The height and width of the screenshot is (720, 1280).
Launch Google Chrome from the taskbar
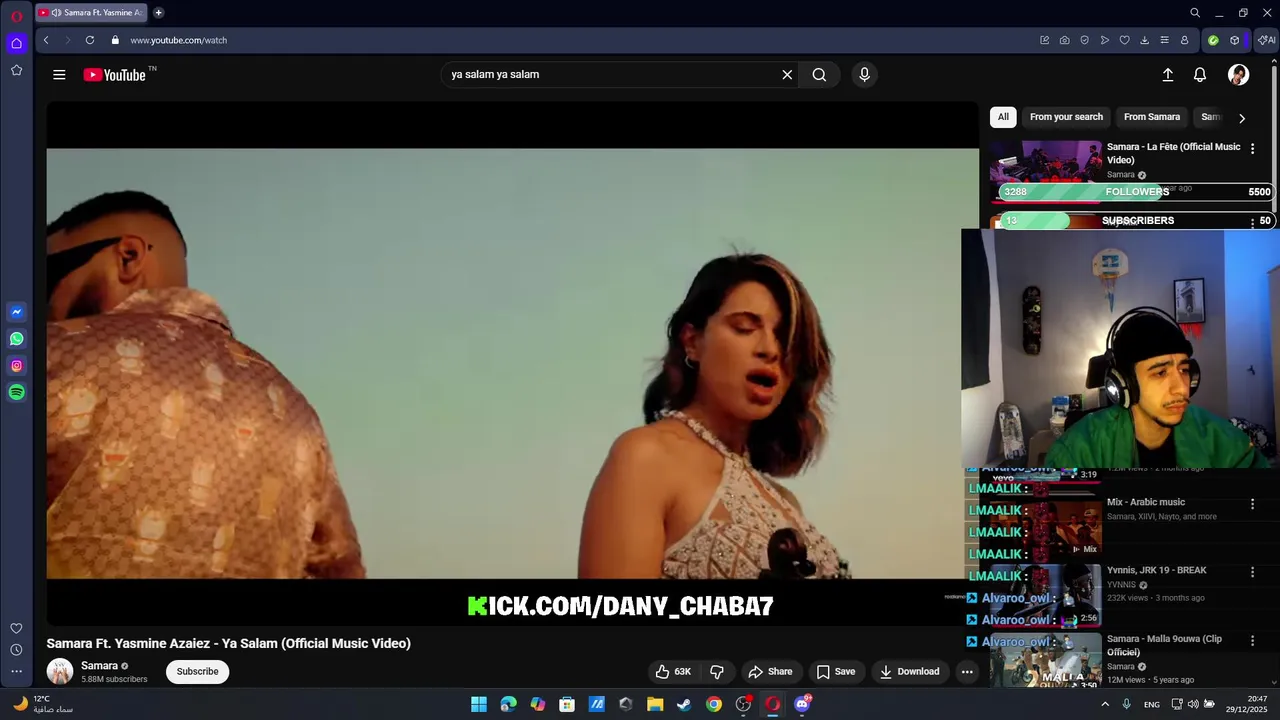click(x=714, y=704)
